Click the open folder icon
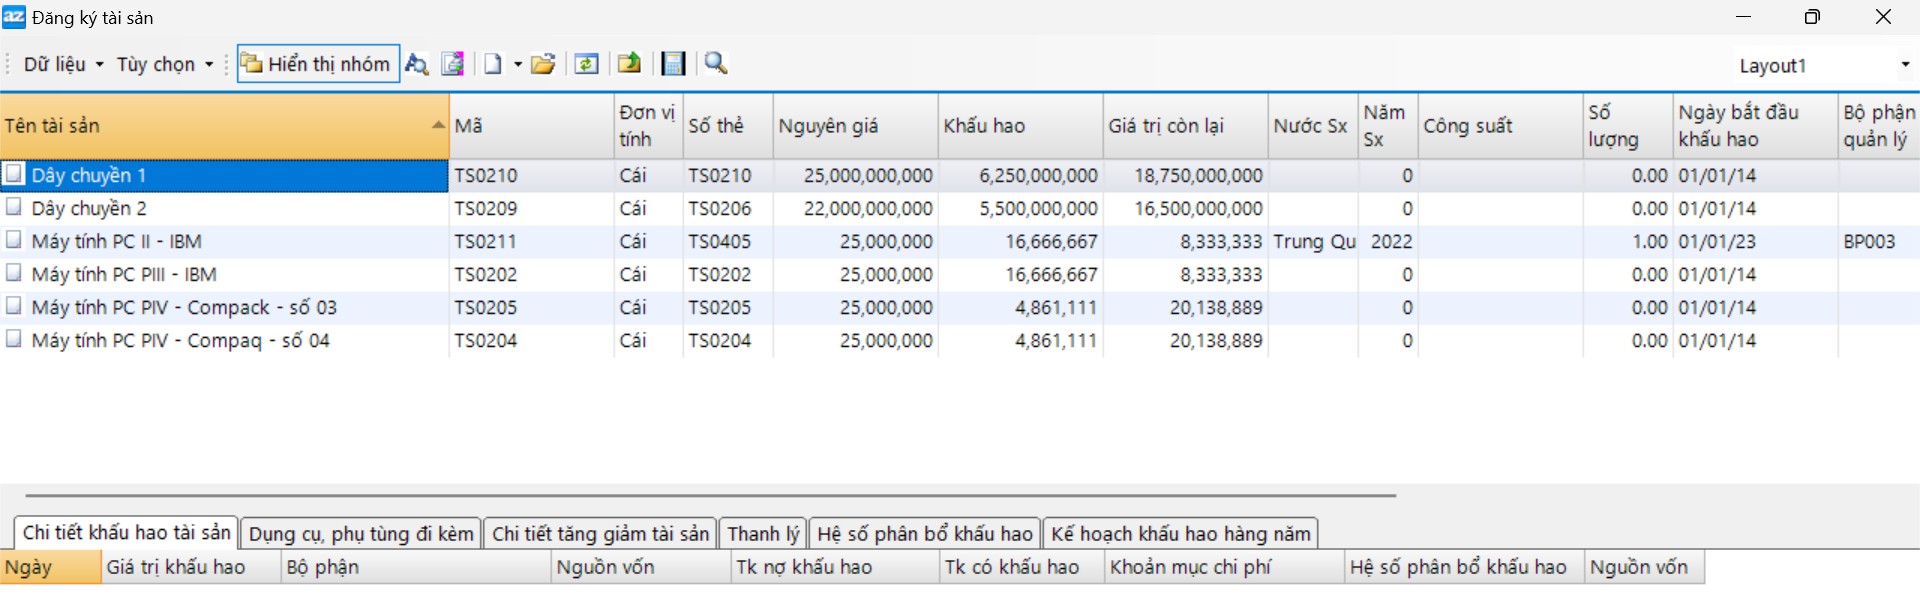The image size is (1920, 605). [x=543, y=64]
